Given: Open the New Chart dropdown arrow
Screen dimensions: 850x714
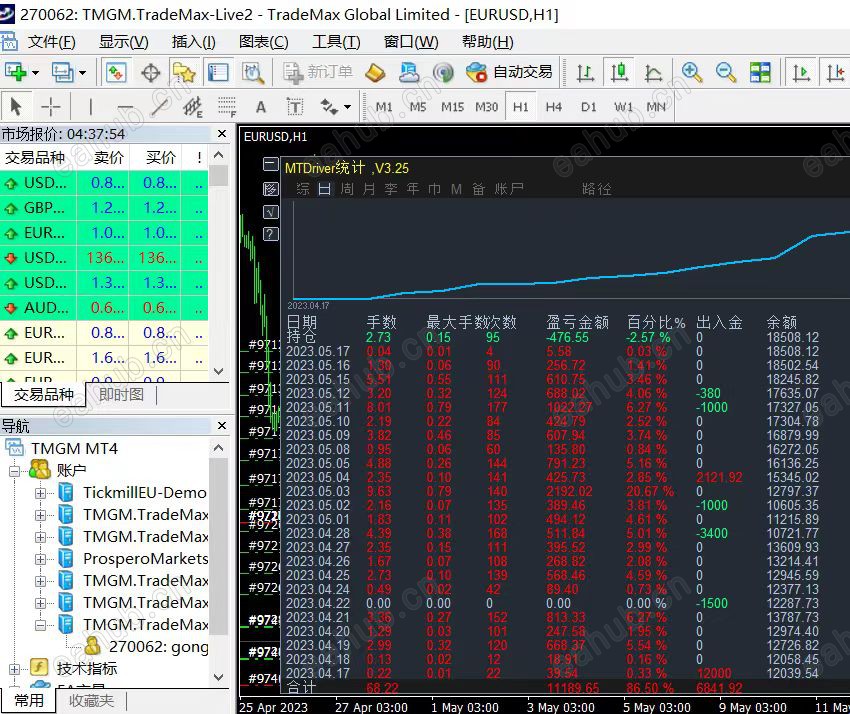Looking at the screenshot, I should point(35,73).
